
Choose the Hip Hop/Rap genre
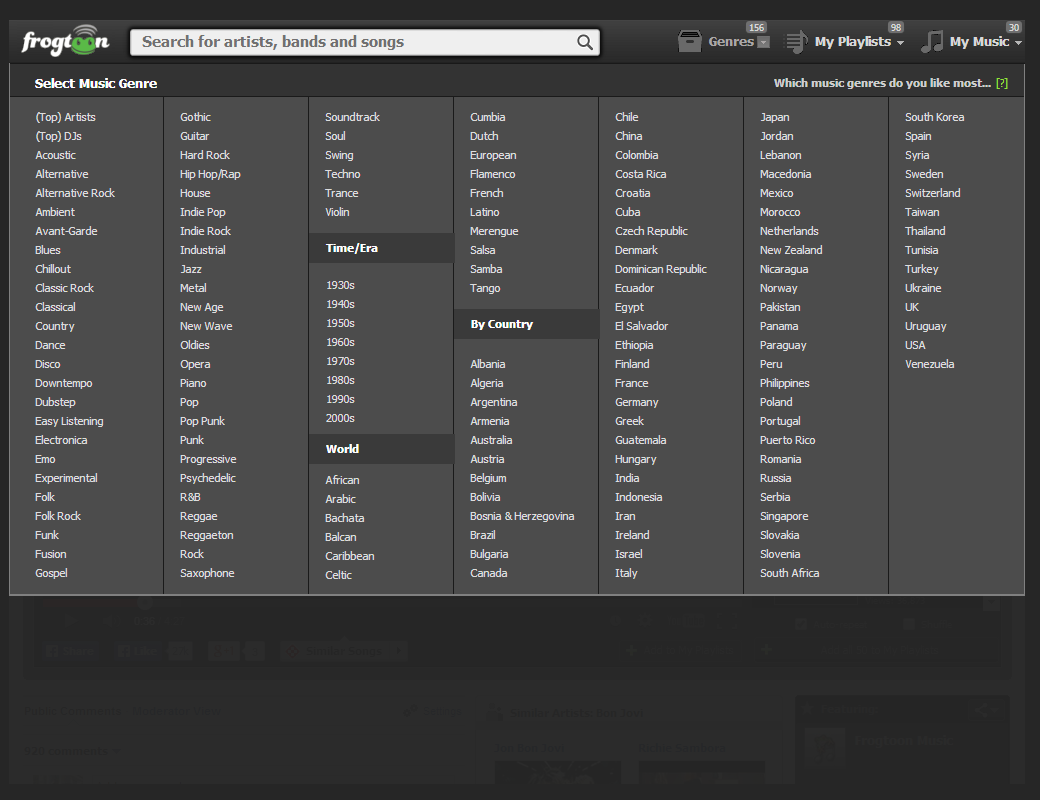point(210,174)
